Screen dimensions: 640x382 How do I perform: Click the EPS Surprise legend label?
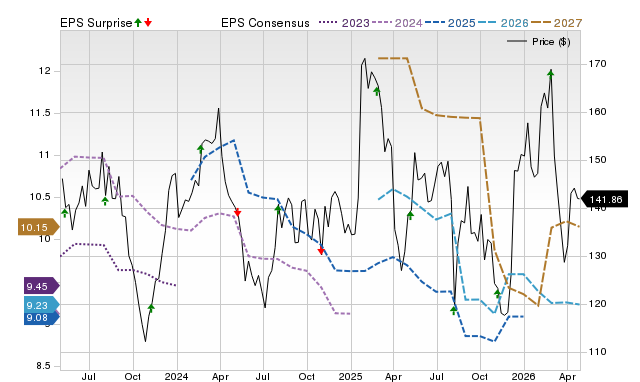point(96,23)
